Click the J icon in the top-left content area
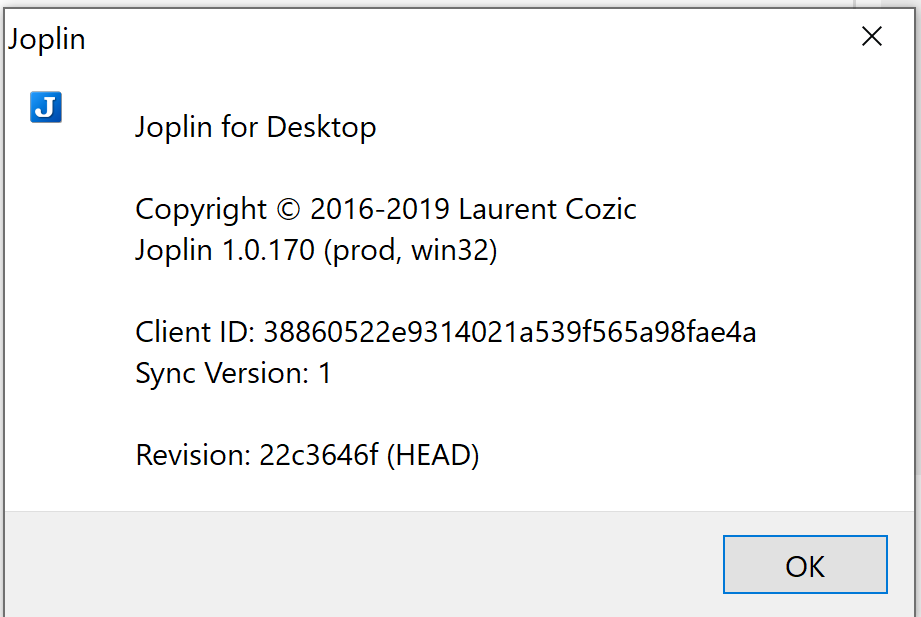This screenshot has height=617, width=921. (45, 106)
